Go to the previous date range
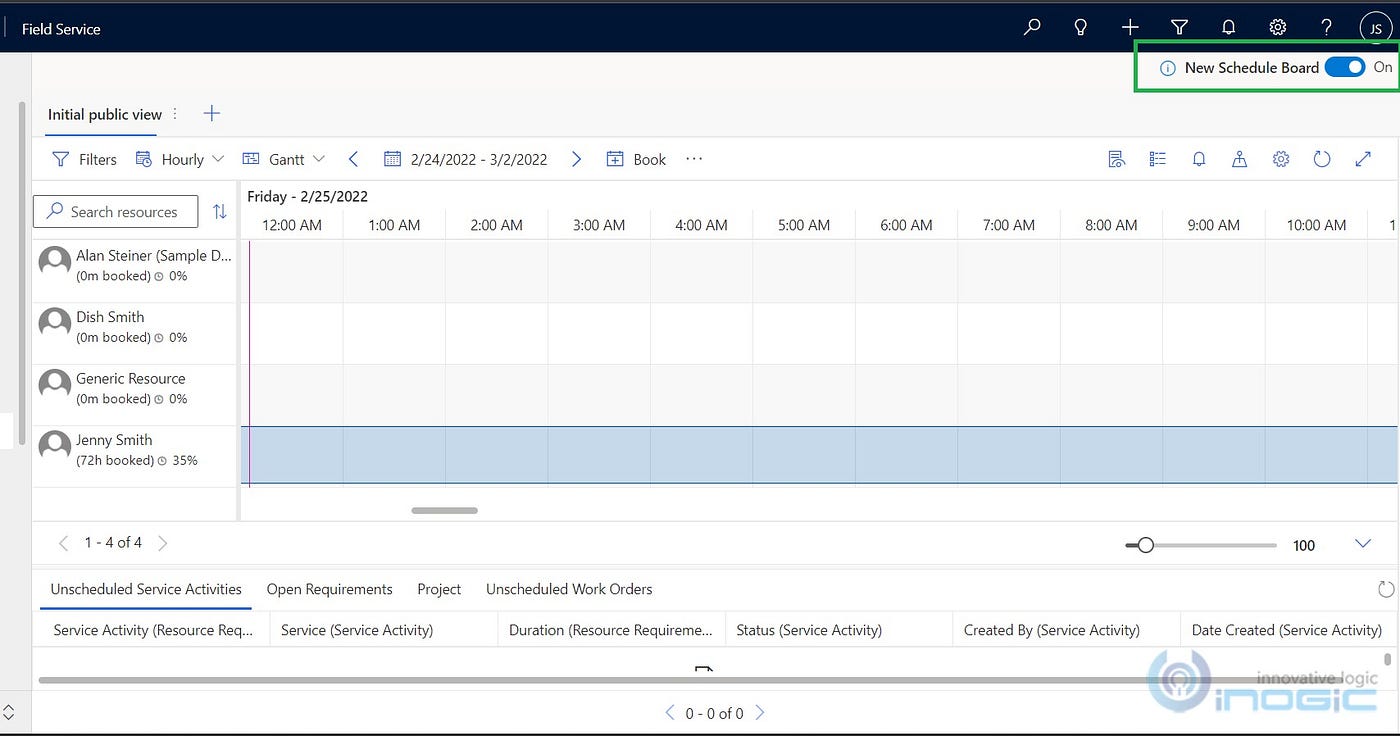1400x736 pixels. (353, 159)
